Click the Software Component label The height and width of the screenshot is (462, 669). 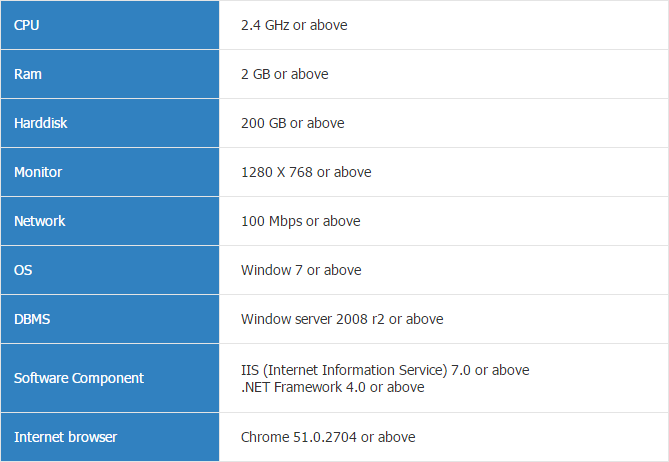[79, 378]
